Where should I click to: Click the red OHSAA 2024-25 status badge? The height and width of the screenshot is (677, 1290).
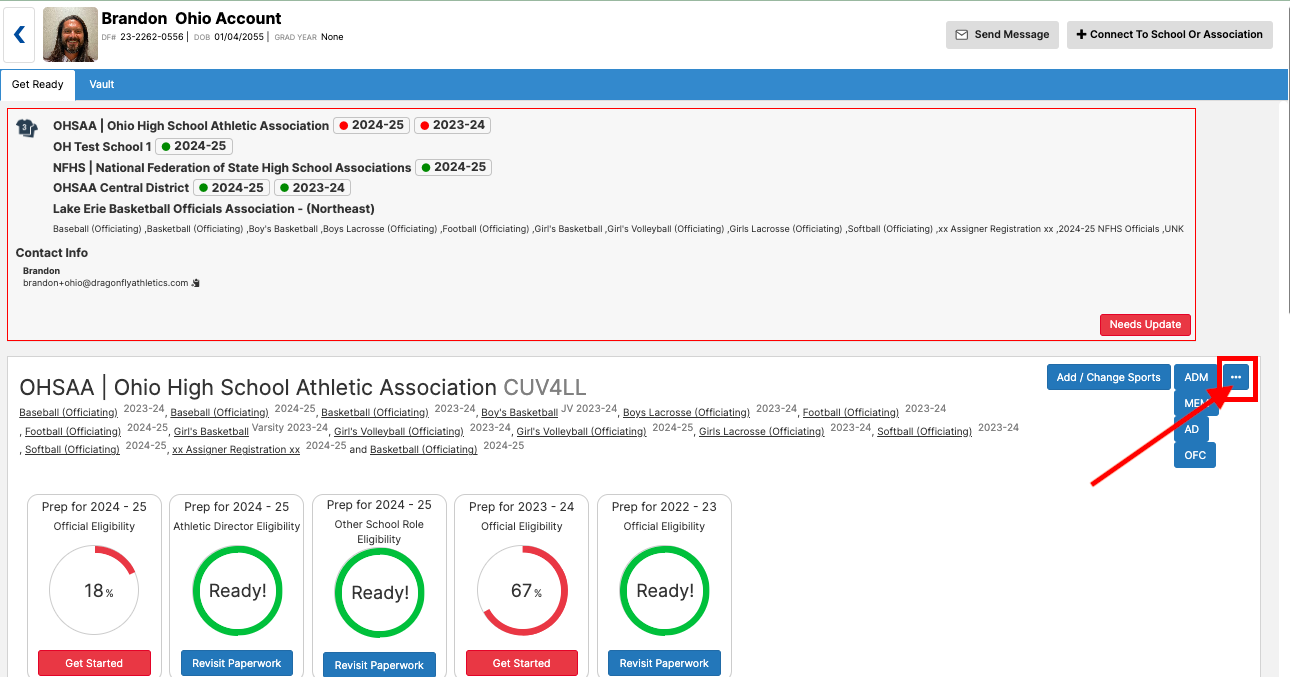371,126
